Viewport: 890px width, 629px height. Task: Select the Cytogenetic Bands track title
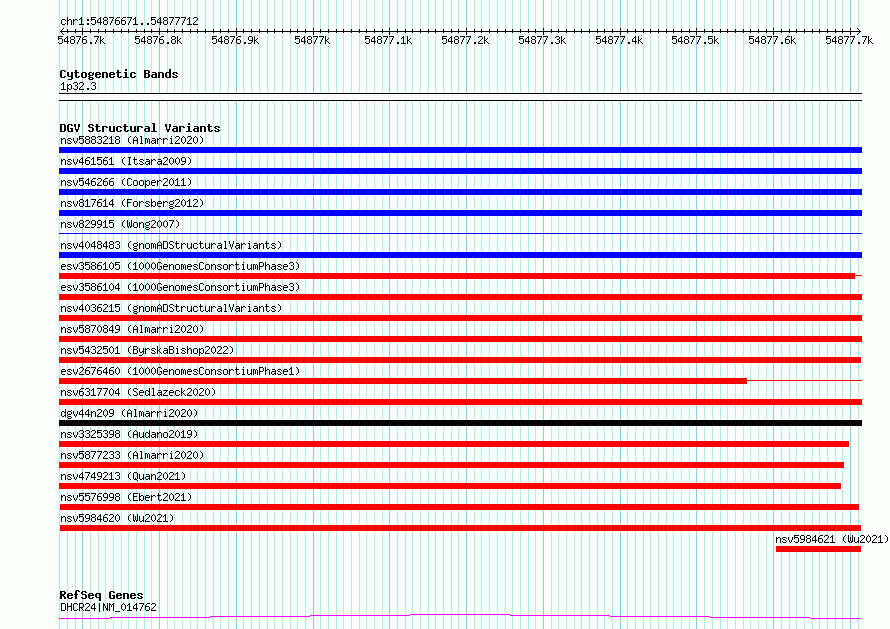click(119, 74)
